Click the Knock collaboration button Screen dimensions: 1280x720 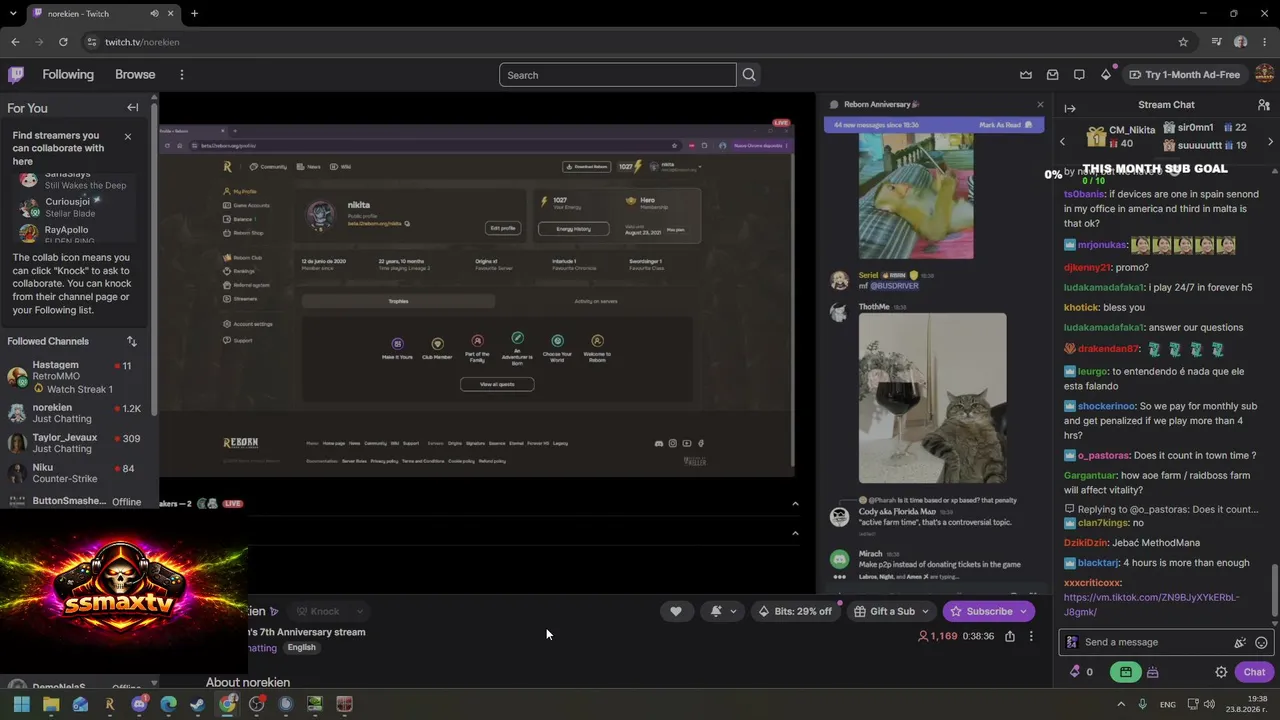pyautogui.click(x=319, y=611)
